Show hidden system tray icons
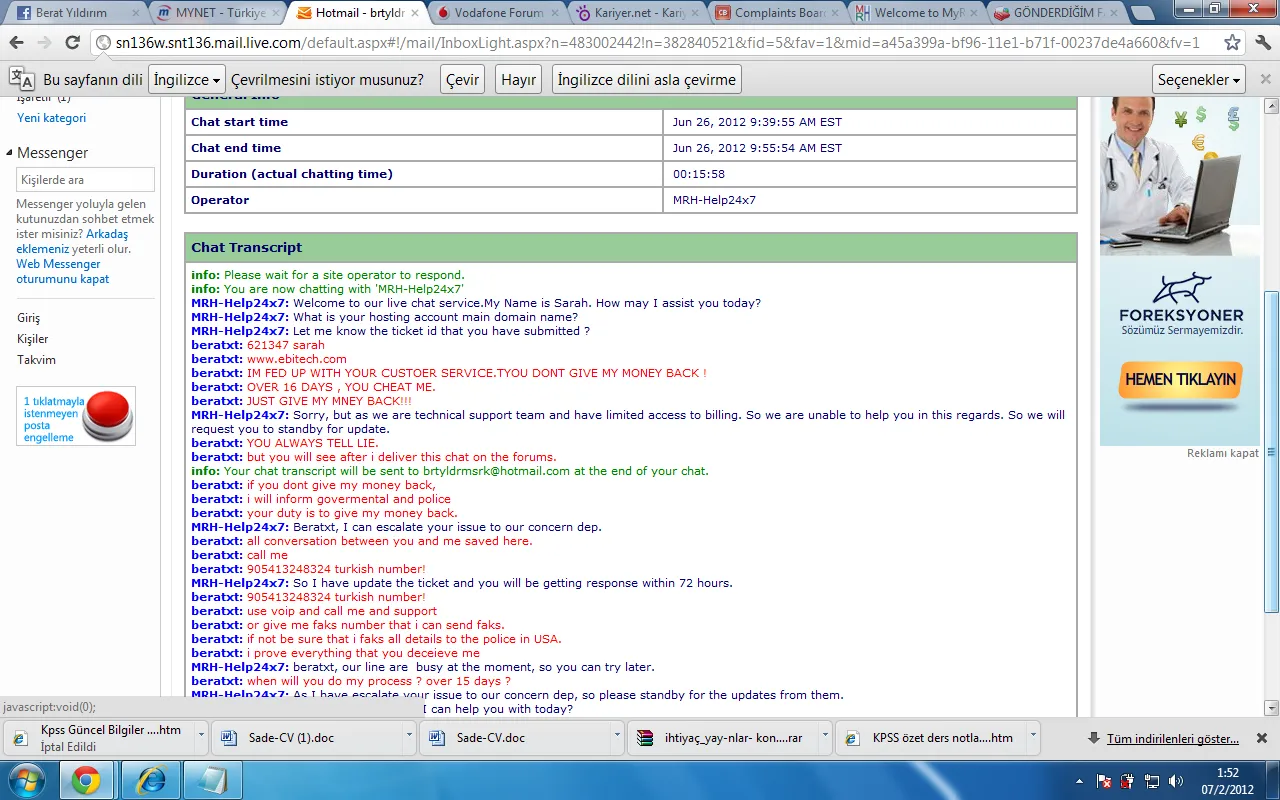The width and height of the screenshot is (1280, 800). tap(1080, 780)
